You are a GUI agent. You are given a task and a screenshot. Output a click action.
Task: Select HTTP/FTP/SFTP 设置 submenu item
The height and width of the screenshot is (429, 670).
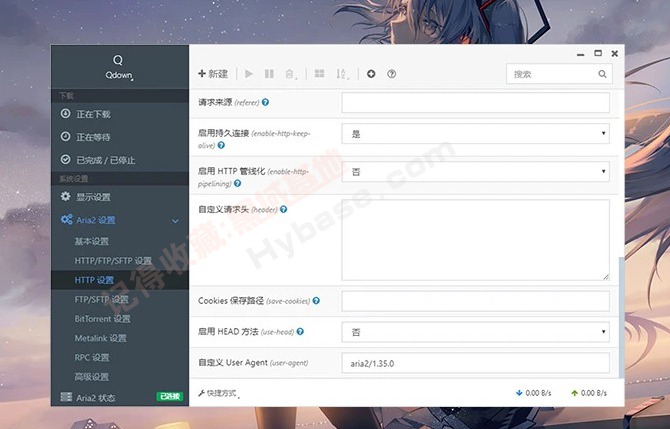(113, 260)
